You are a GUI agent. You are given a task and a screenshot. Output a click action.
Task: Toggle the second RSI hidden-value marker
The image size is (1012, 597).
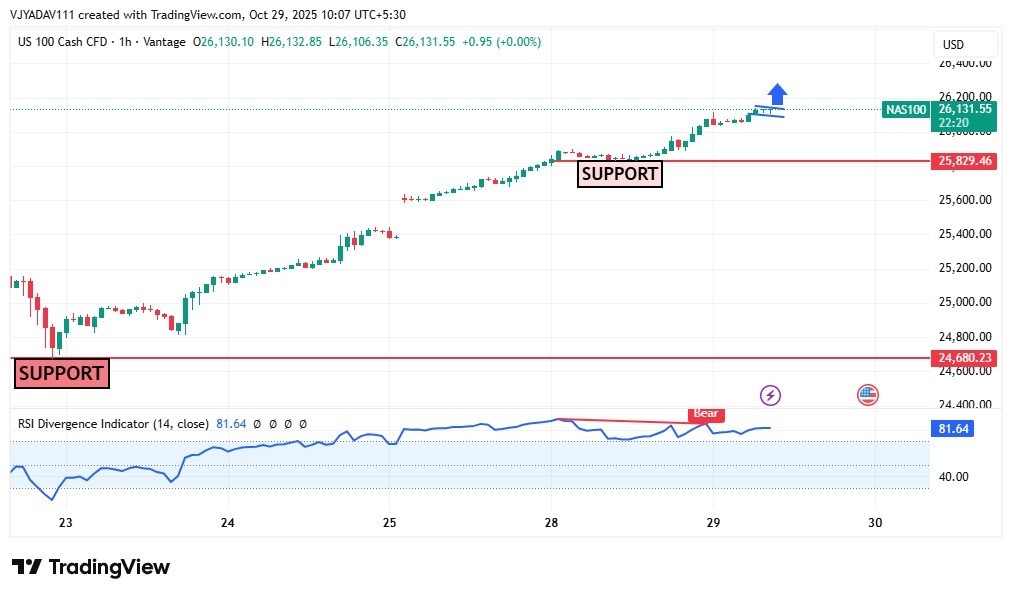pos(273,423)
